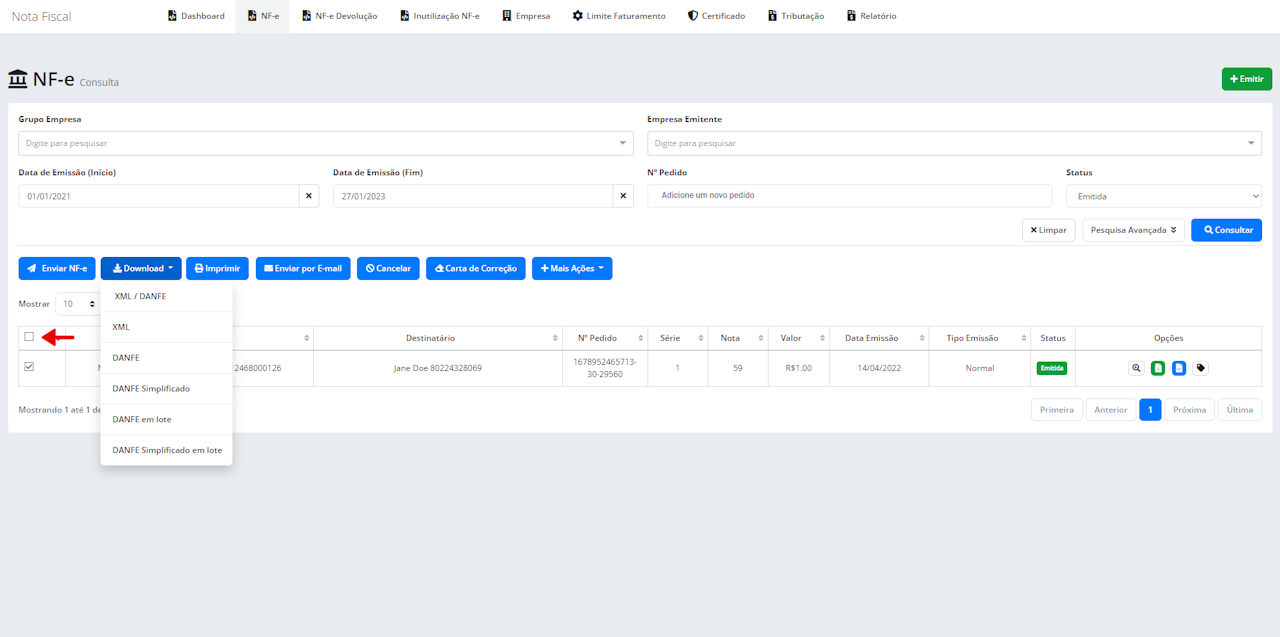Click the green Emitir button
Screen dimensions: 1280x637
[1246, 79]
